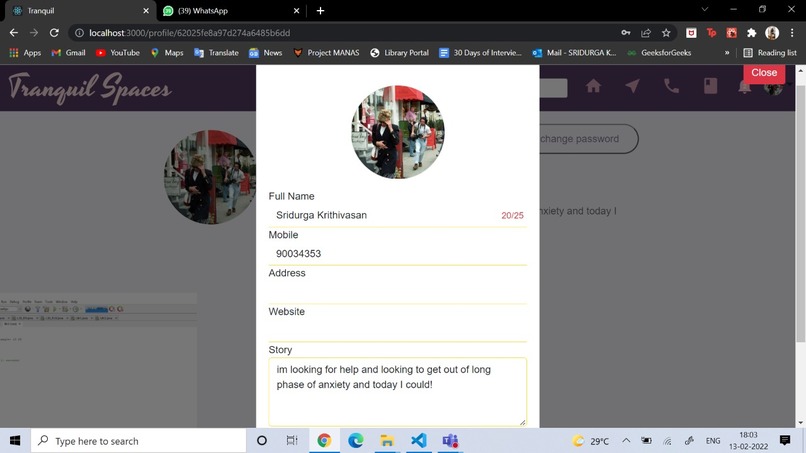This screenshot has height=453, width=806.
Task: Open the paper-plane explore icon in navbar
Action: click(x=632, y=86)
